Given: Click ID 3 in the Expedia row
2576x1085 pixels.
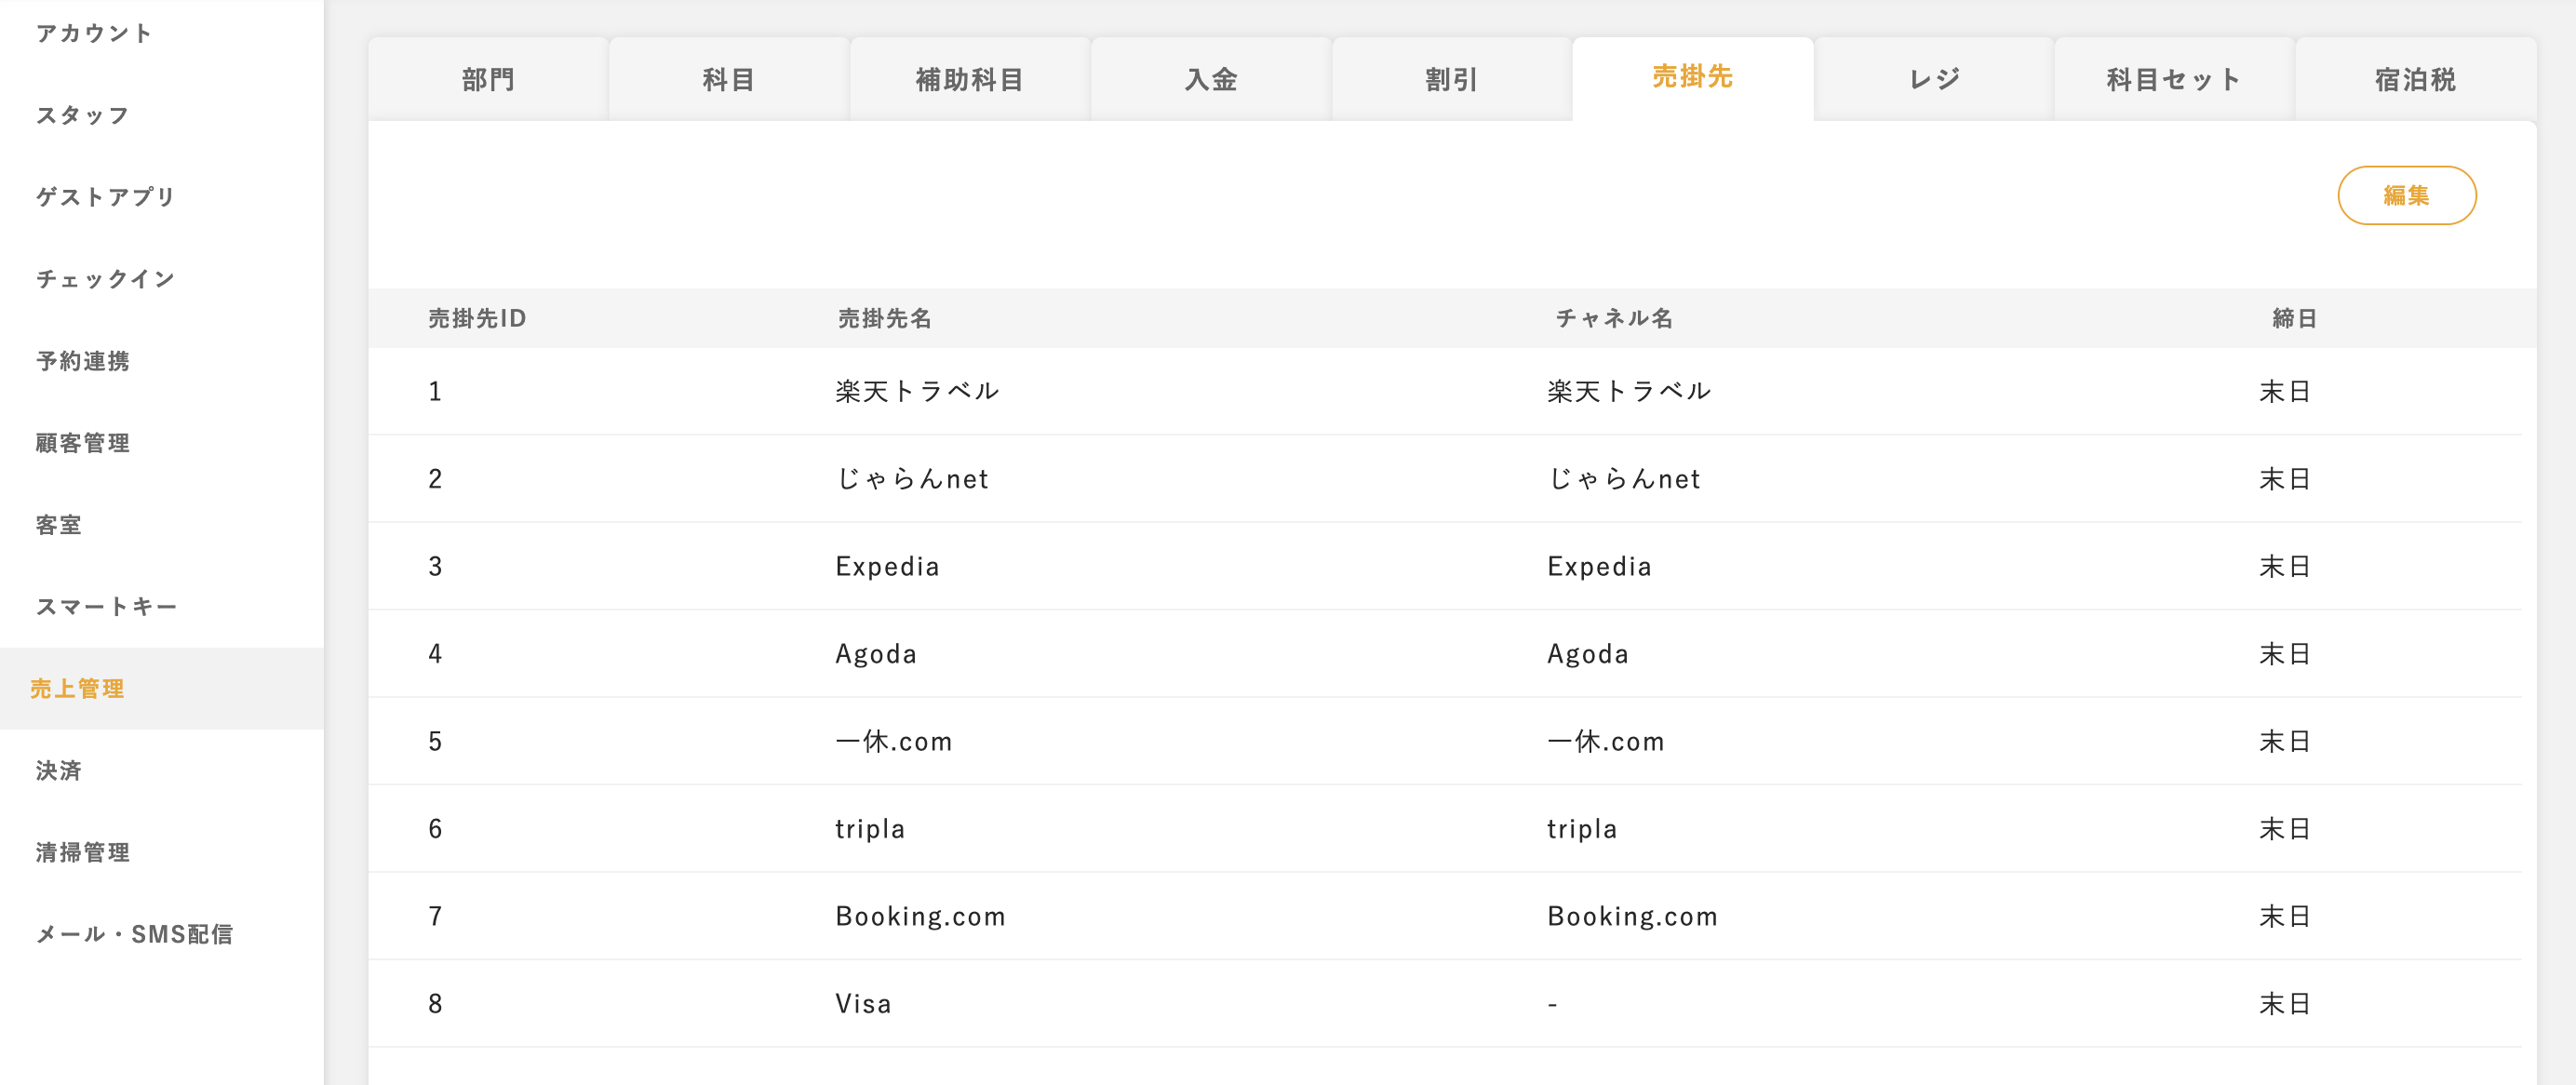Looking at the screenshot, I should pyautogui.click(x=435, y=567).
